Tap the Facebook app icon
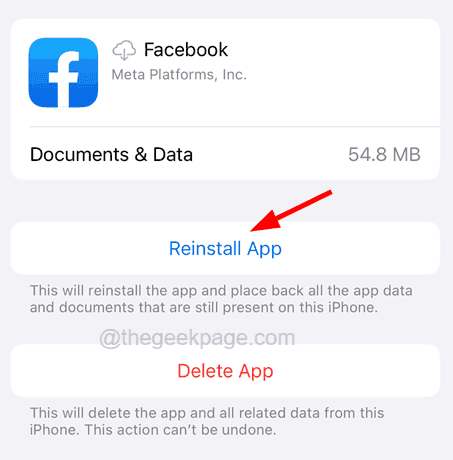Viewport: 453px width, 460px height. click(x=63, y=72)
